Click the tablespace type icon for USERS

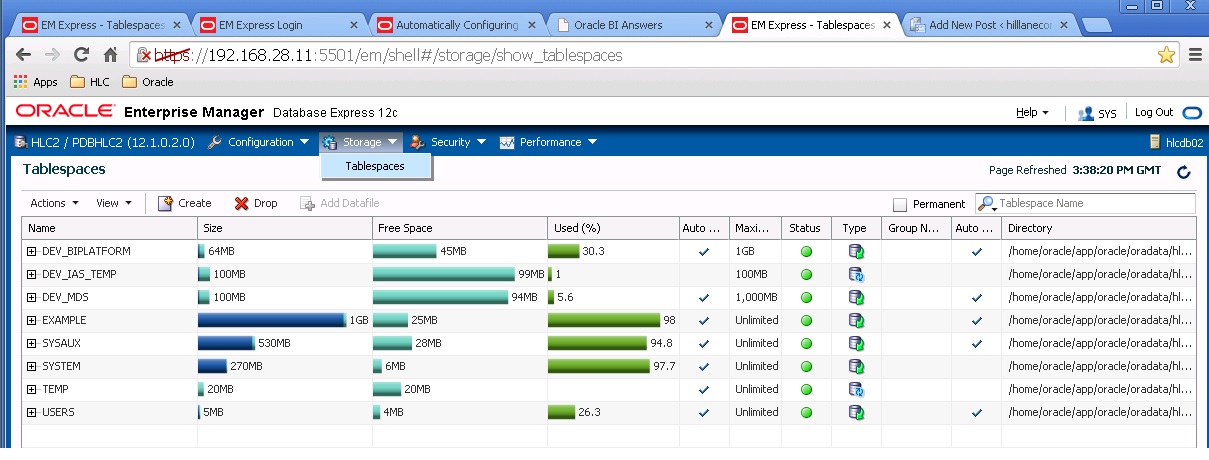(x=855, y=412)
